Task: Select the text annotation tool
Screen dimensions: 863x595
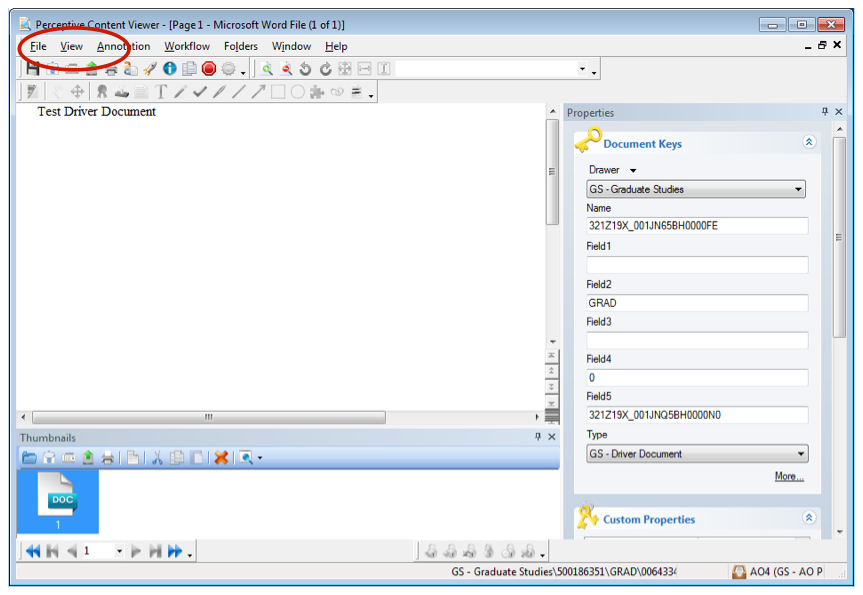Action: click(161, 92)
